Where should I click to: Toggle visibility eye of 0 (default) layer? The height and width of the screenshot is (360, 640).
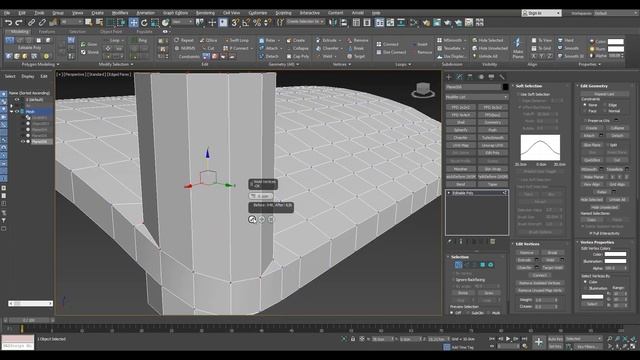point(17,99)
